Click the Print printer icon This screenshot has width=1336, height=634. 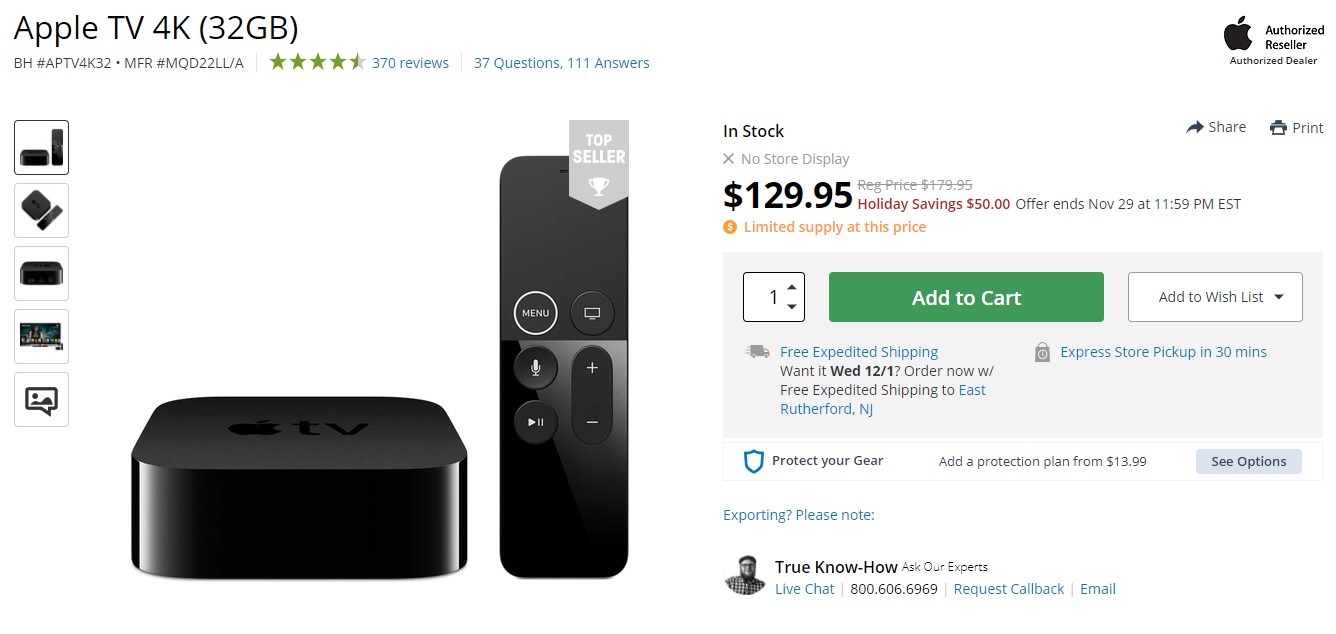pyautogui.click(x=1278, y=128)
